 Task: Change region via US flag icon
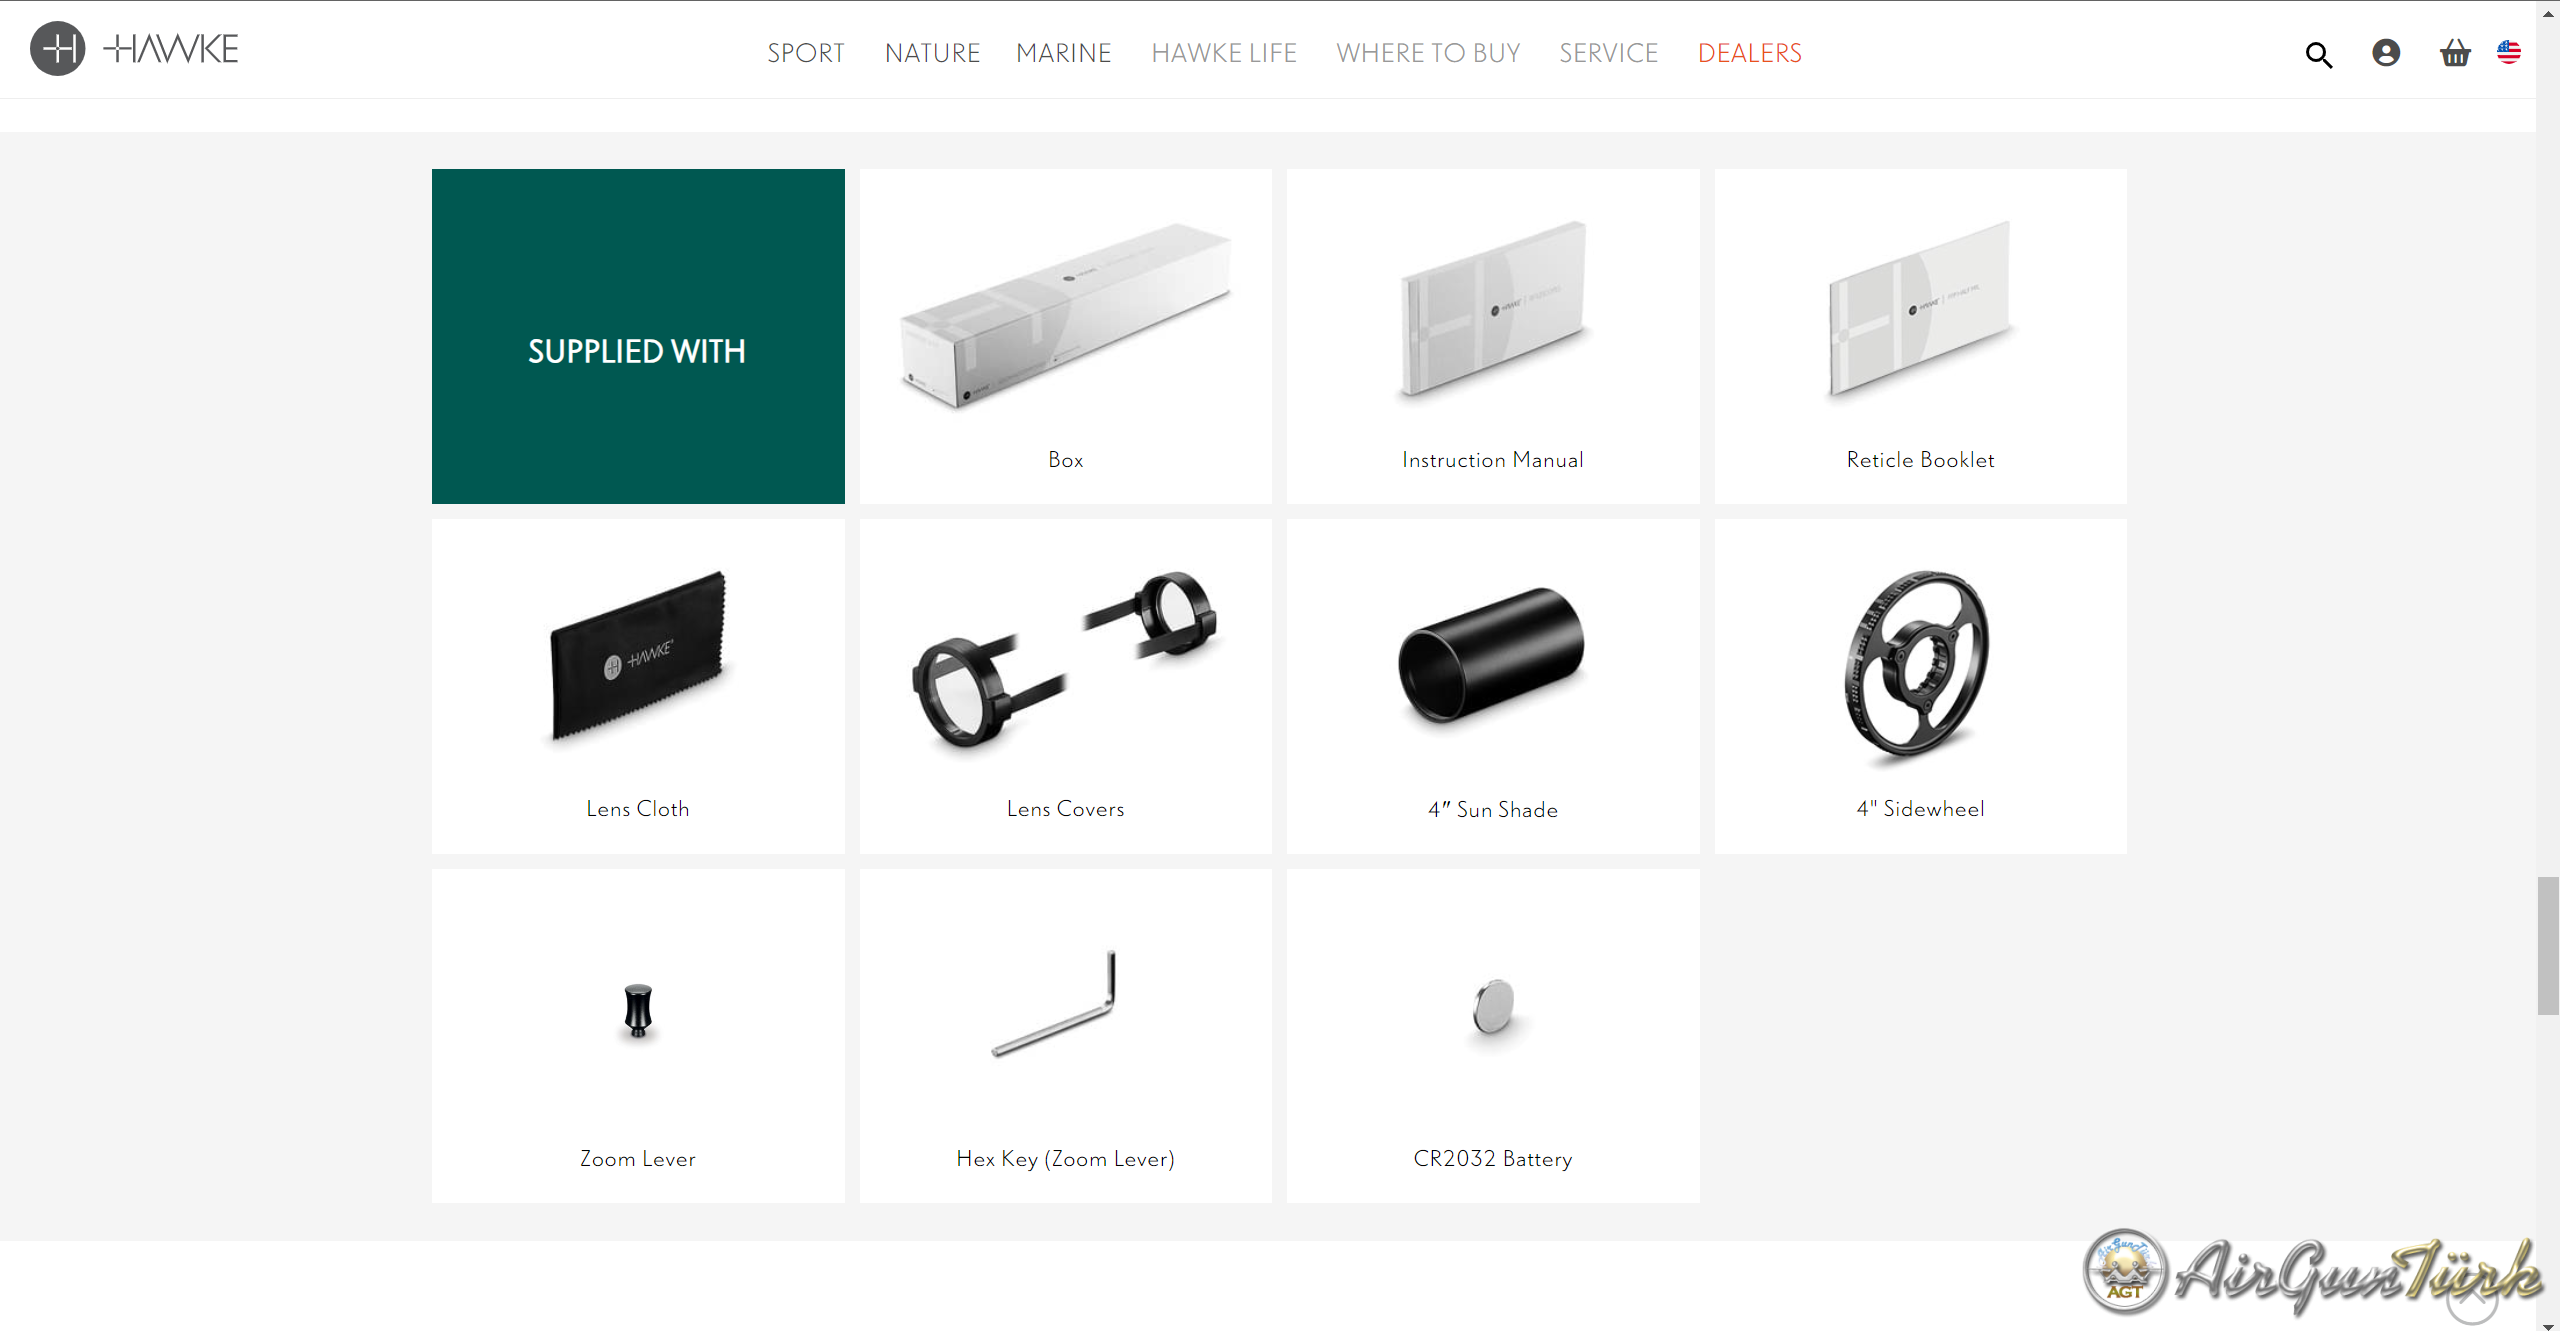[2508, 52]
